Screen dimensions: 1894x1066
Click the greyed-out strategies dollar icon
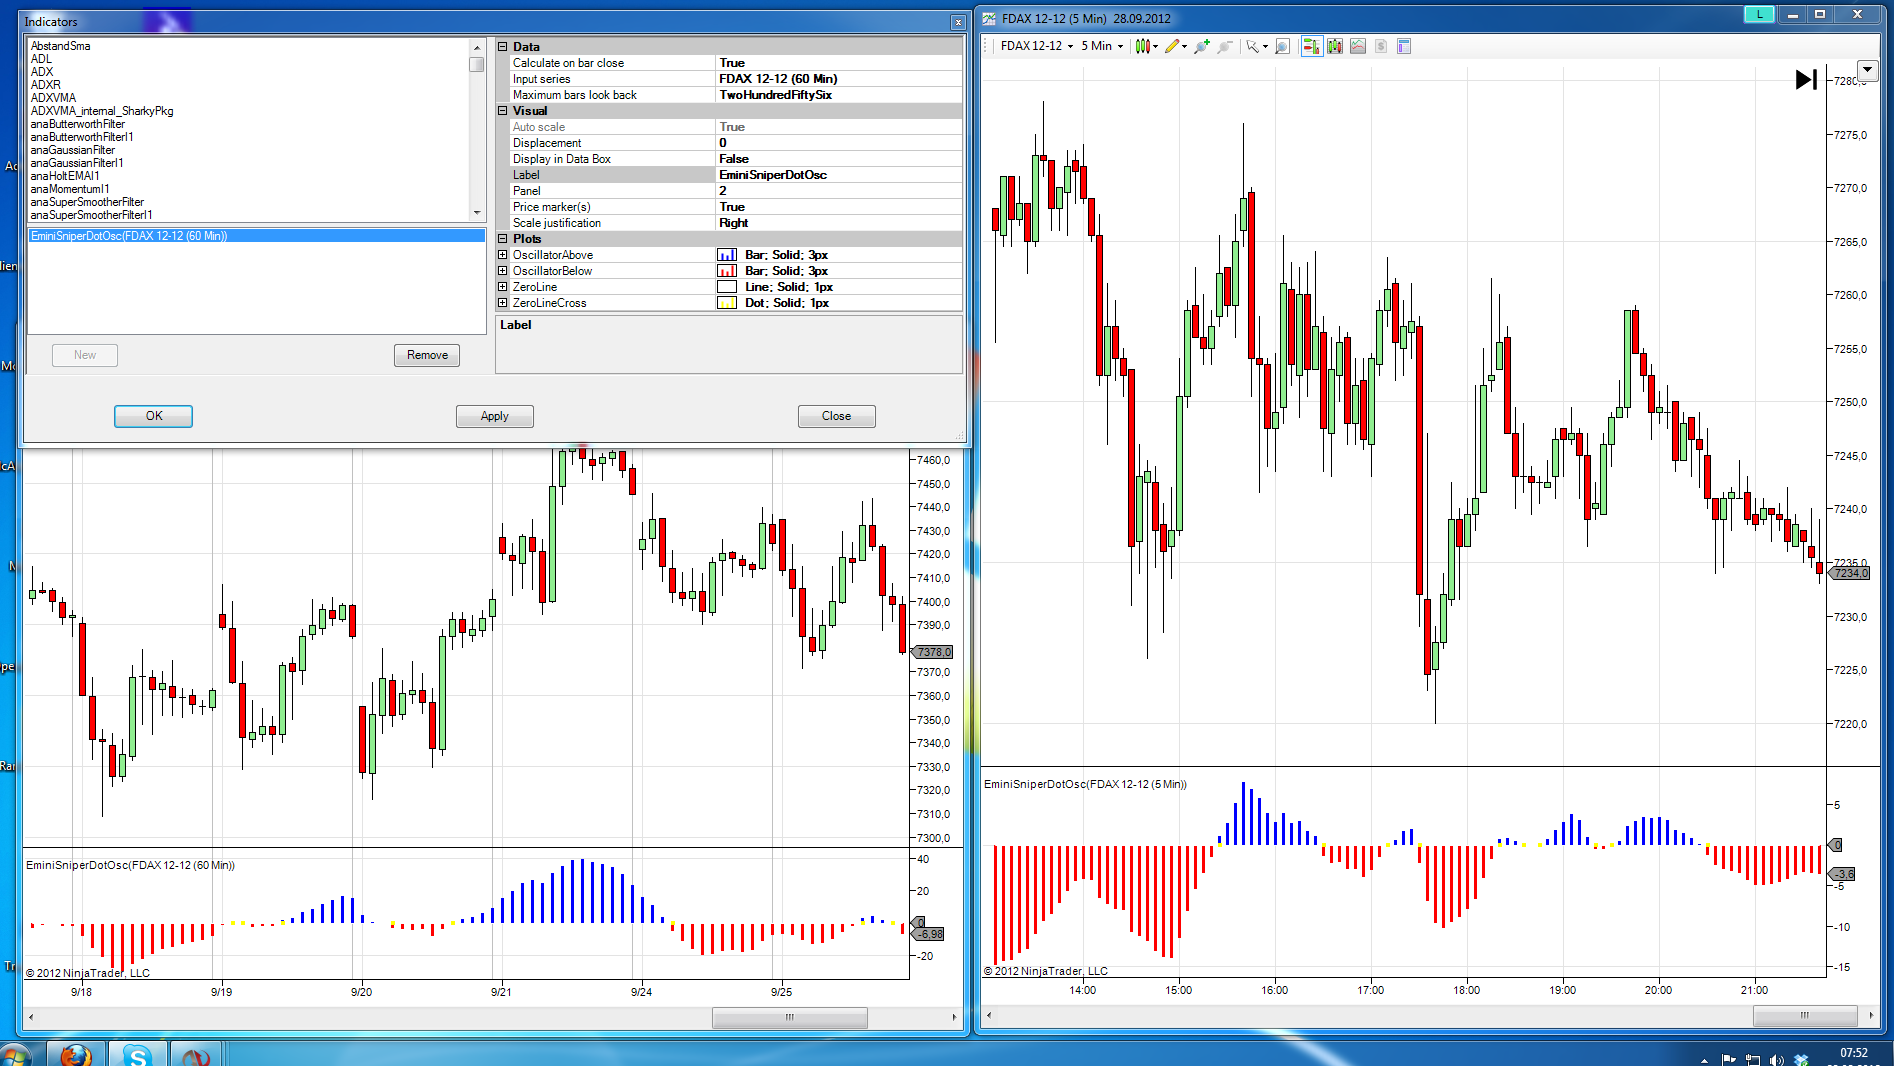[x=1381, y=46]
